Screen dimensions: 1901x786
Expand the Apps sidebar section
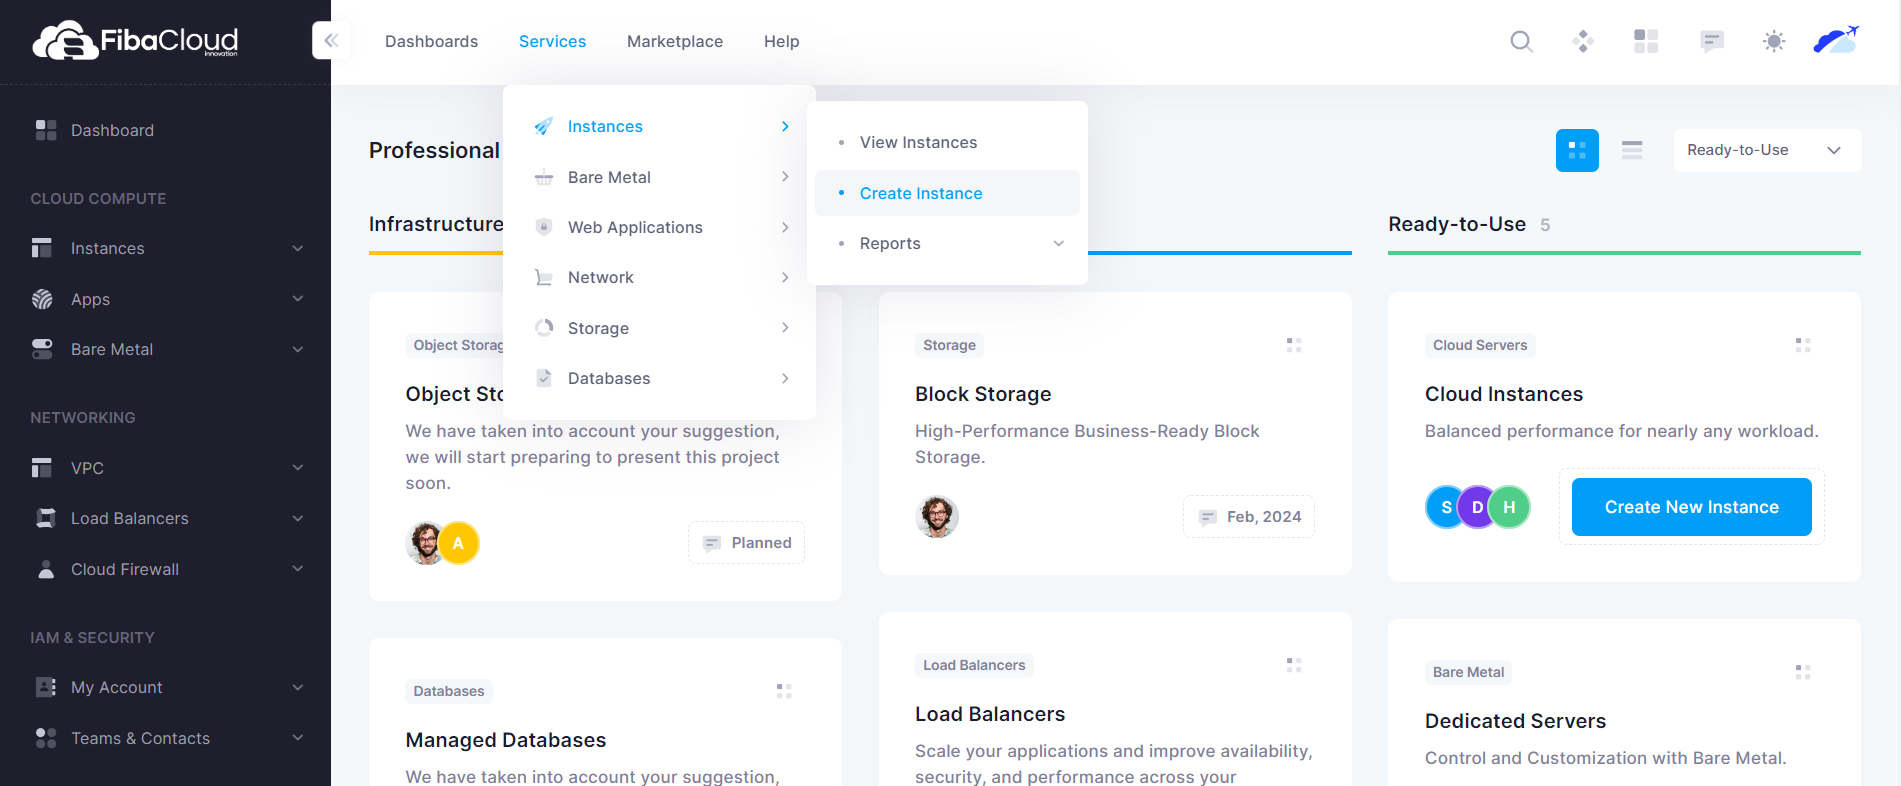166,299
